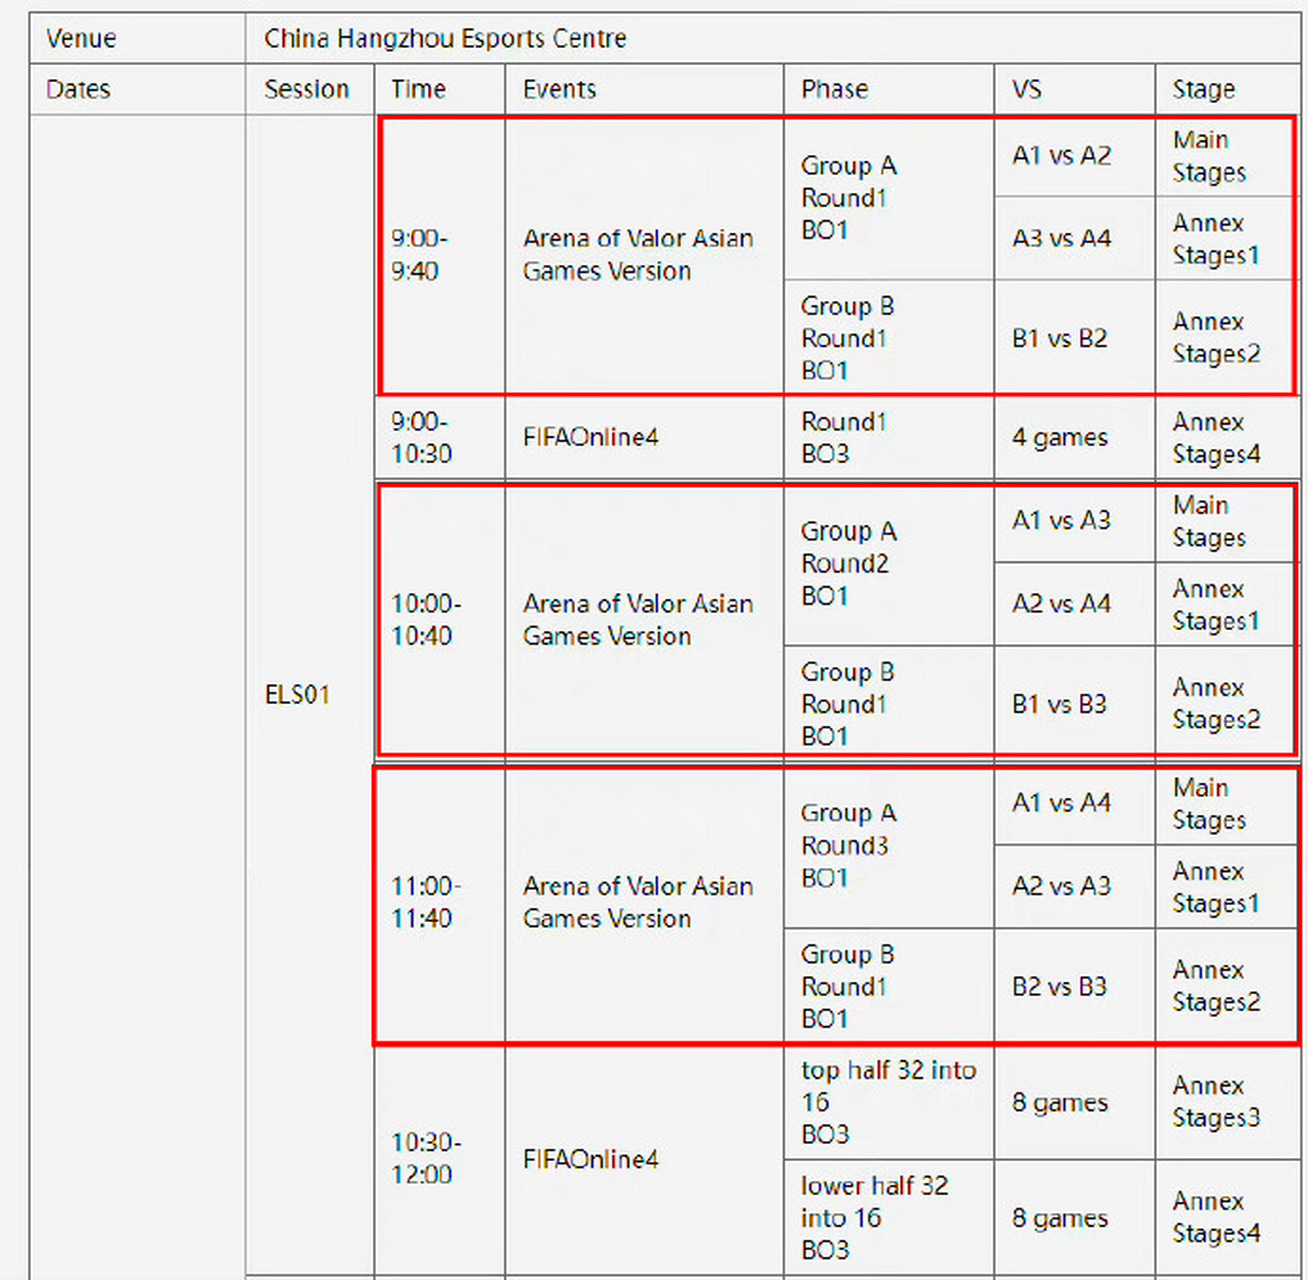
Task: Select Main Stages beside A1 vs A4
Action: coord(1227,803)
